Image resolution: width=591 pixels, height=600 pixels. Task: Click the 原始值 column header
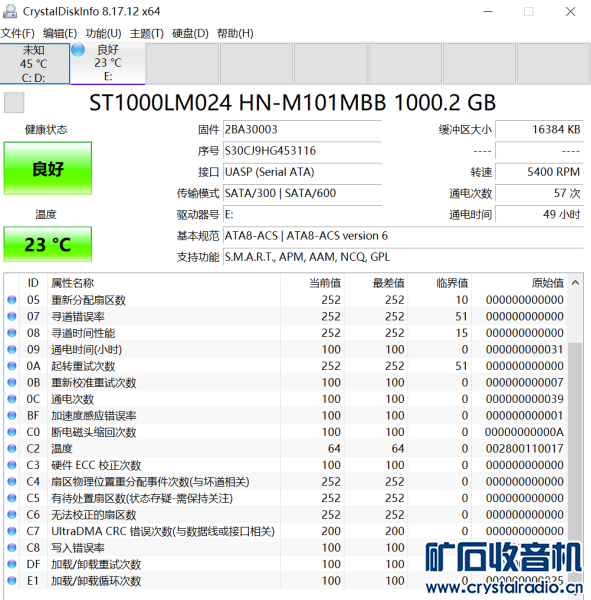tap(547, 283)
